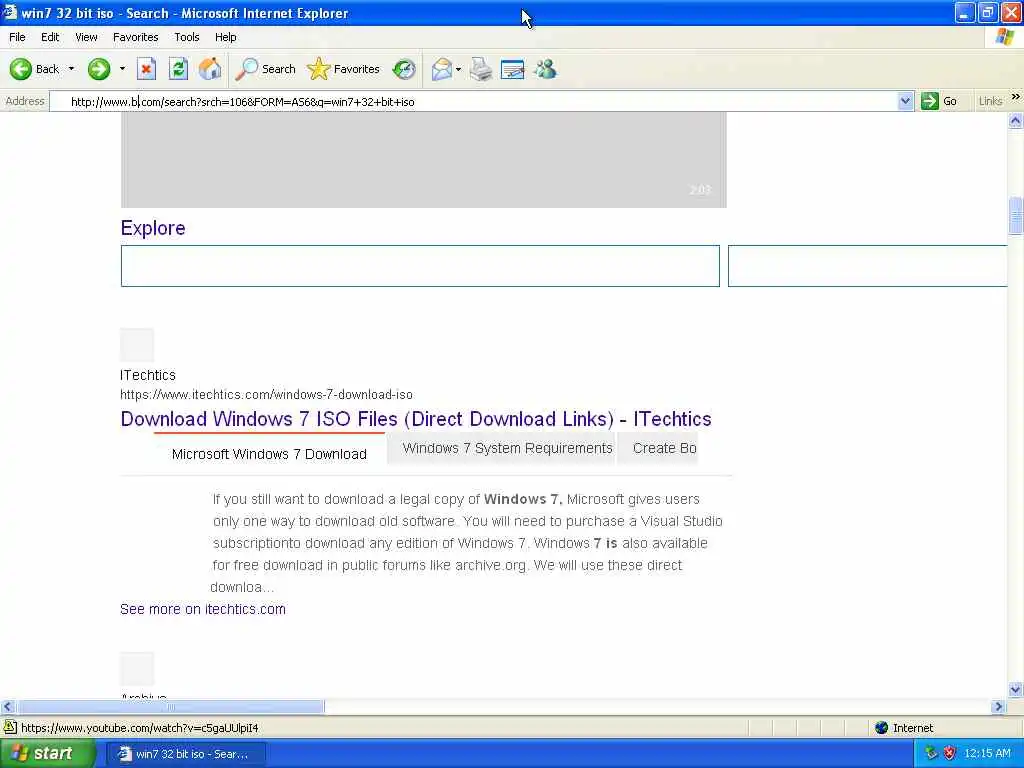
Task: Click the horizontal scrollbar right arrow
Action: 998,707
